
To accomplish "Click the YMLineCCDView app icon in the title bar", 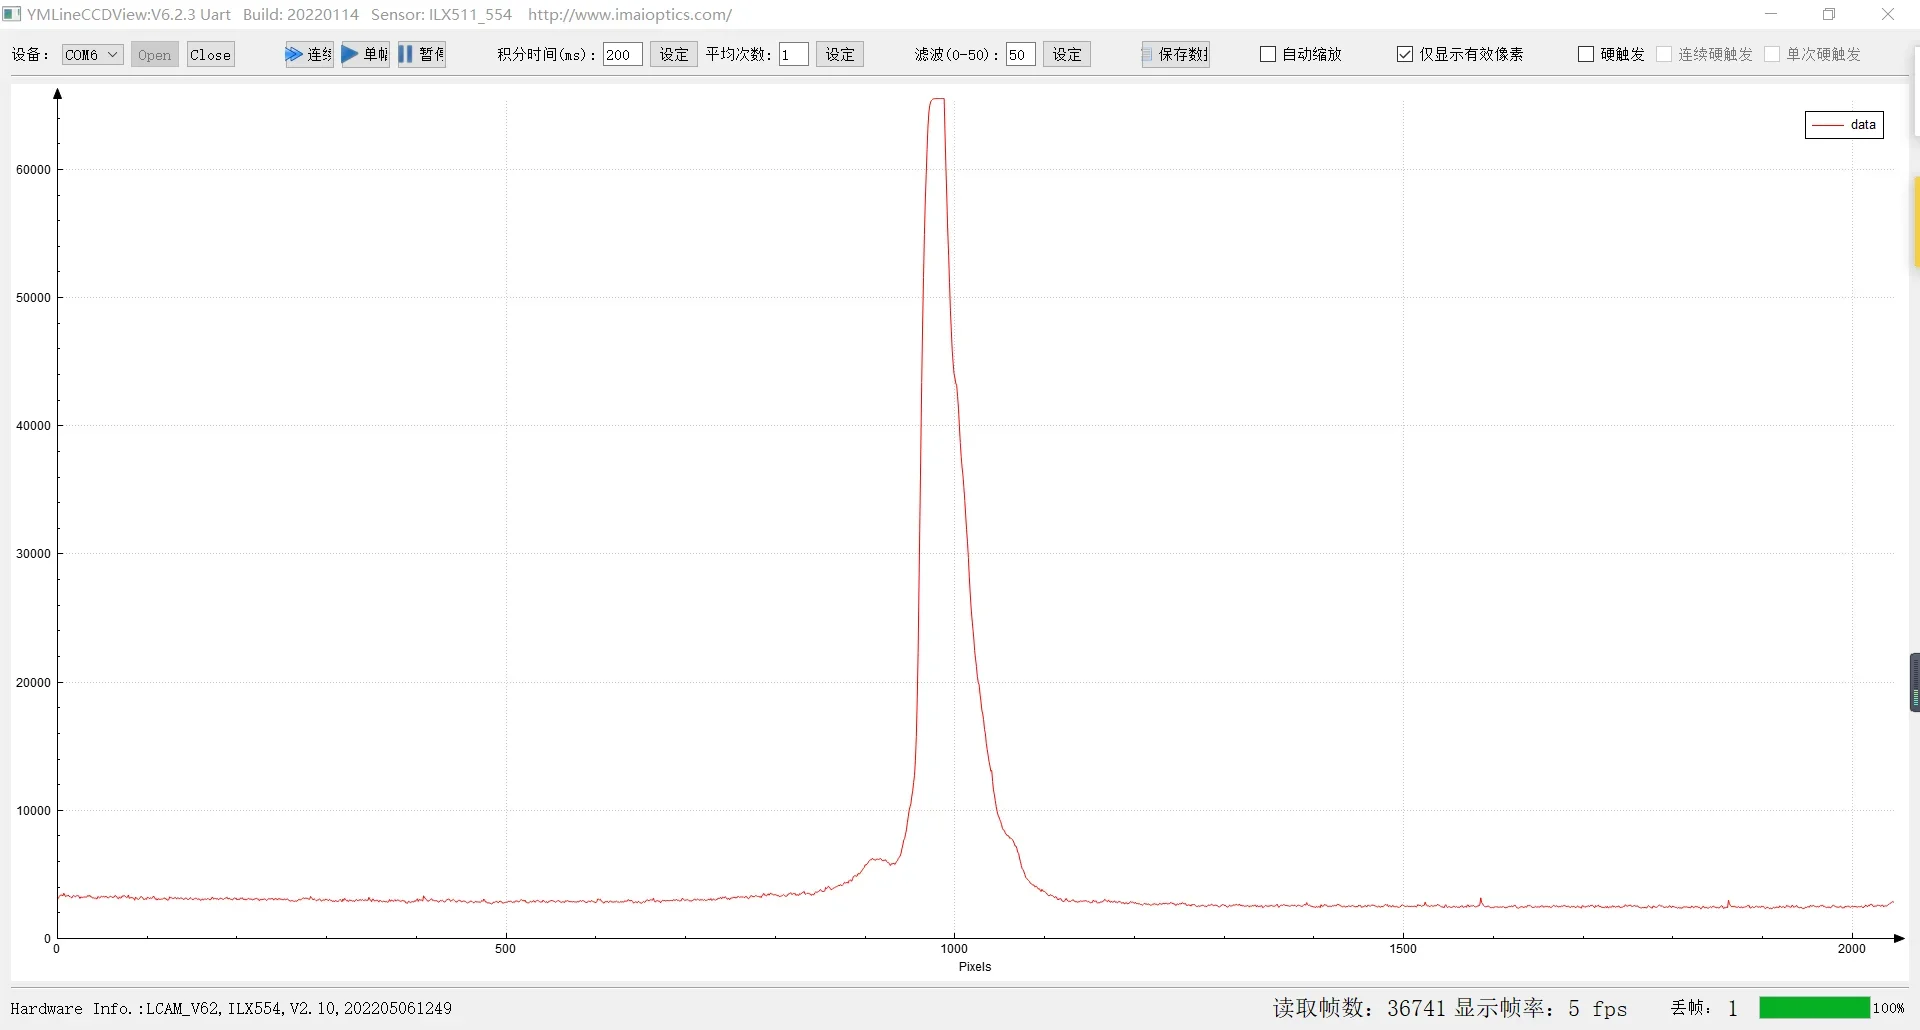I will (x=12, y=15).
